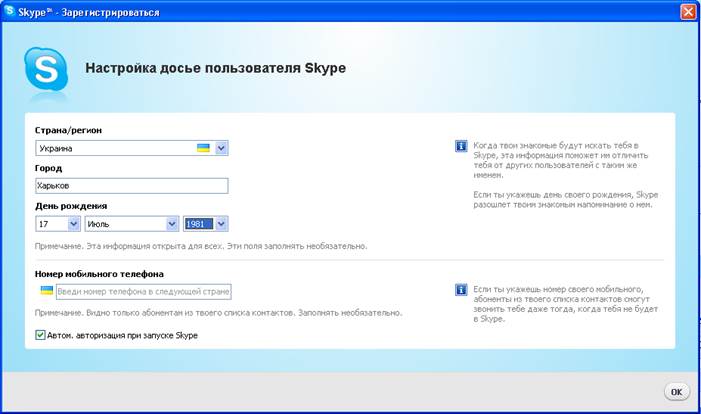This screenshot has width=701, height=414.
Task: Click the large Skype logo in the header
Action: pyautogui.click(x=46, y=69)
